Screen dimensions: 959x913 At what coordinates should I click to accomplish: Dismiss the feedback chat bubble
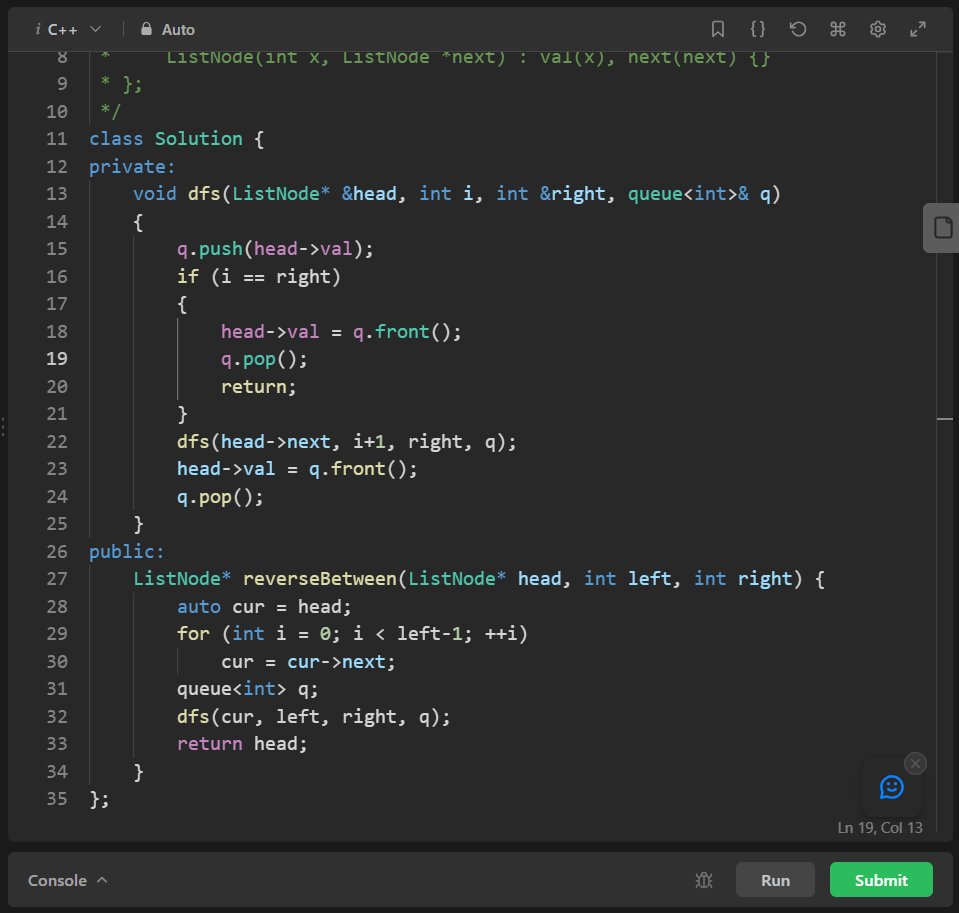[915, 763]
